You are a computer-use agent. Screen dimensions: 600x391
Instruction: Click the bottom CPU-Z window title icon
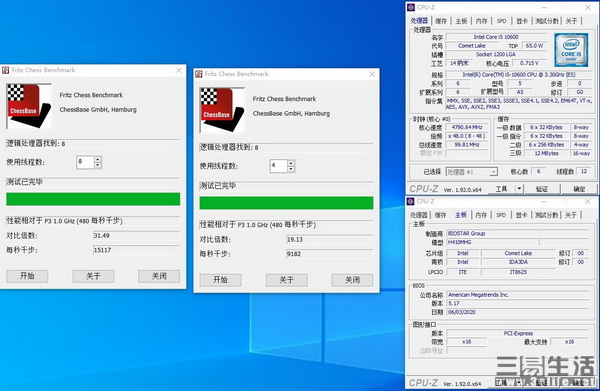411,201
